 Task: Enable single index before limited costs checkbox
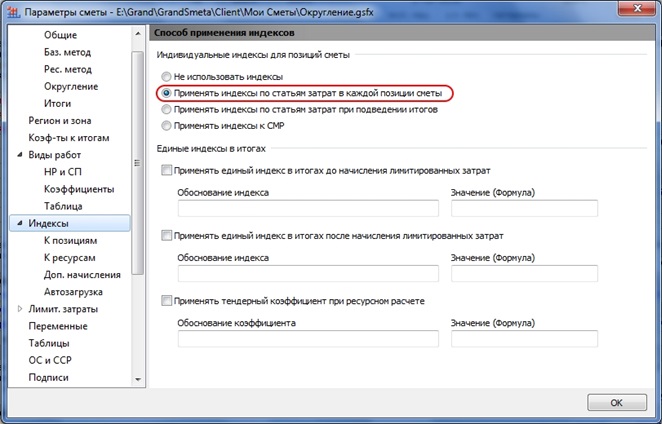166,171
